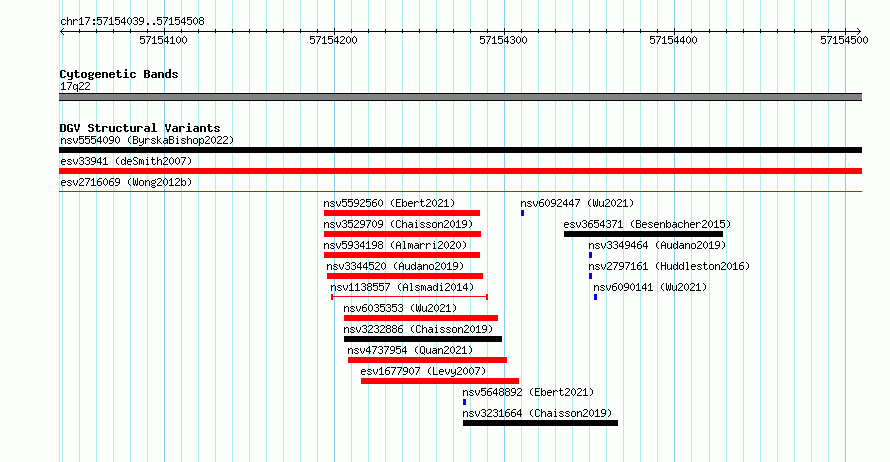Select the black bar under esv3654371

pyautogui.click(x=644, y=234)
